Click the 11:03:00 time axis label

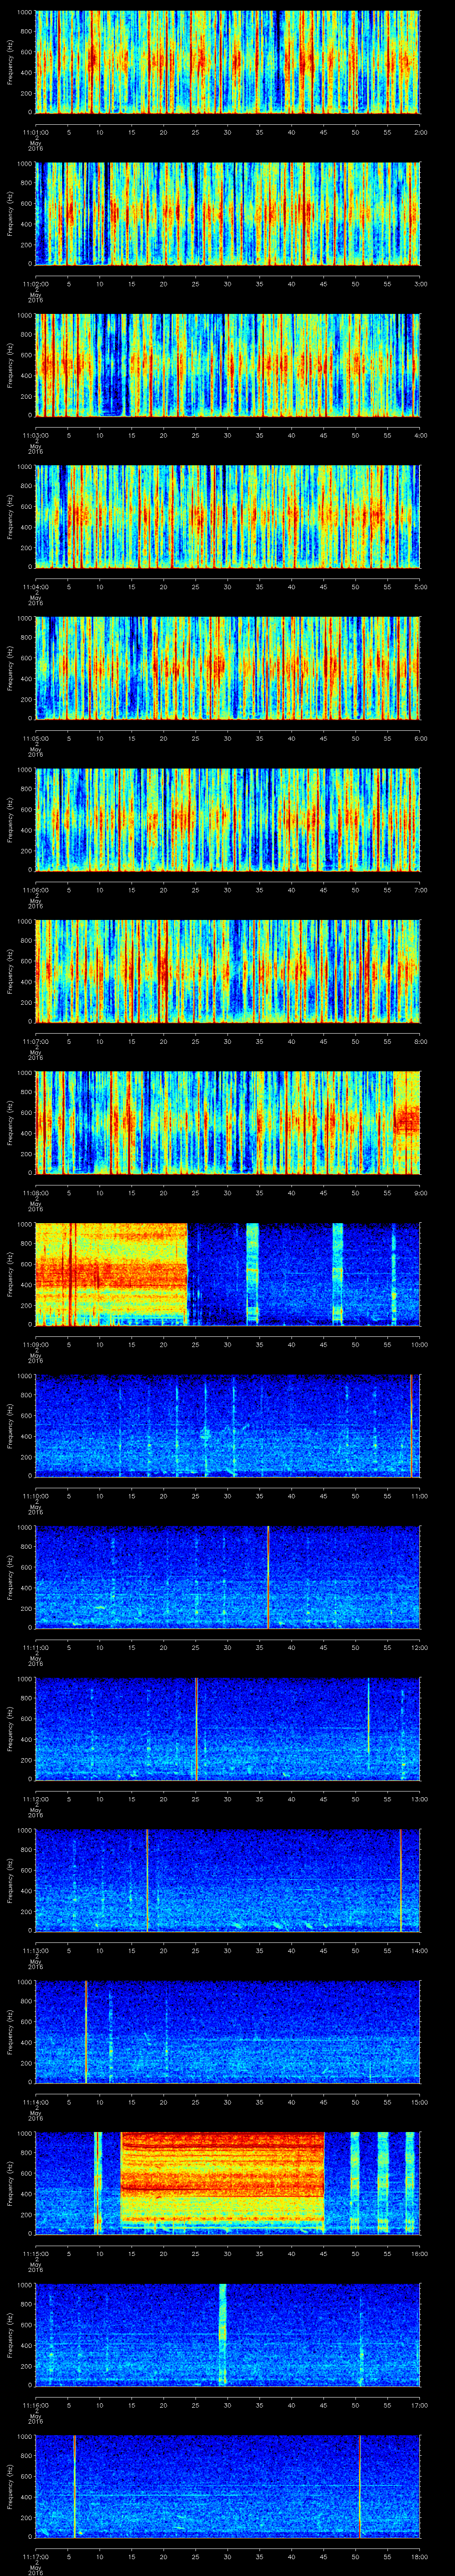(35, 435)
